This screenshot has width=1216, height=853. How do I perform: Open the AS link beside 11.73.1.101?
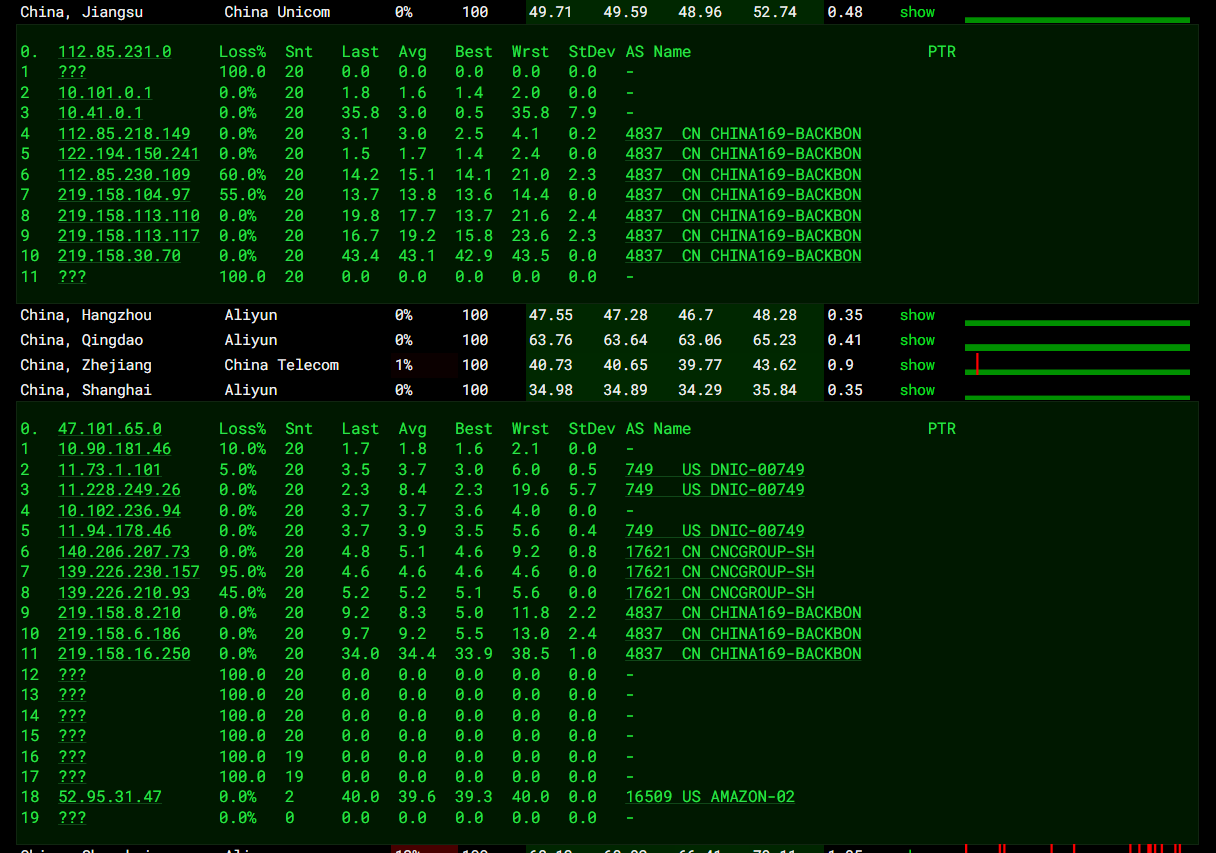click(715, 470)
